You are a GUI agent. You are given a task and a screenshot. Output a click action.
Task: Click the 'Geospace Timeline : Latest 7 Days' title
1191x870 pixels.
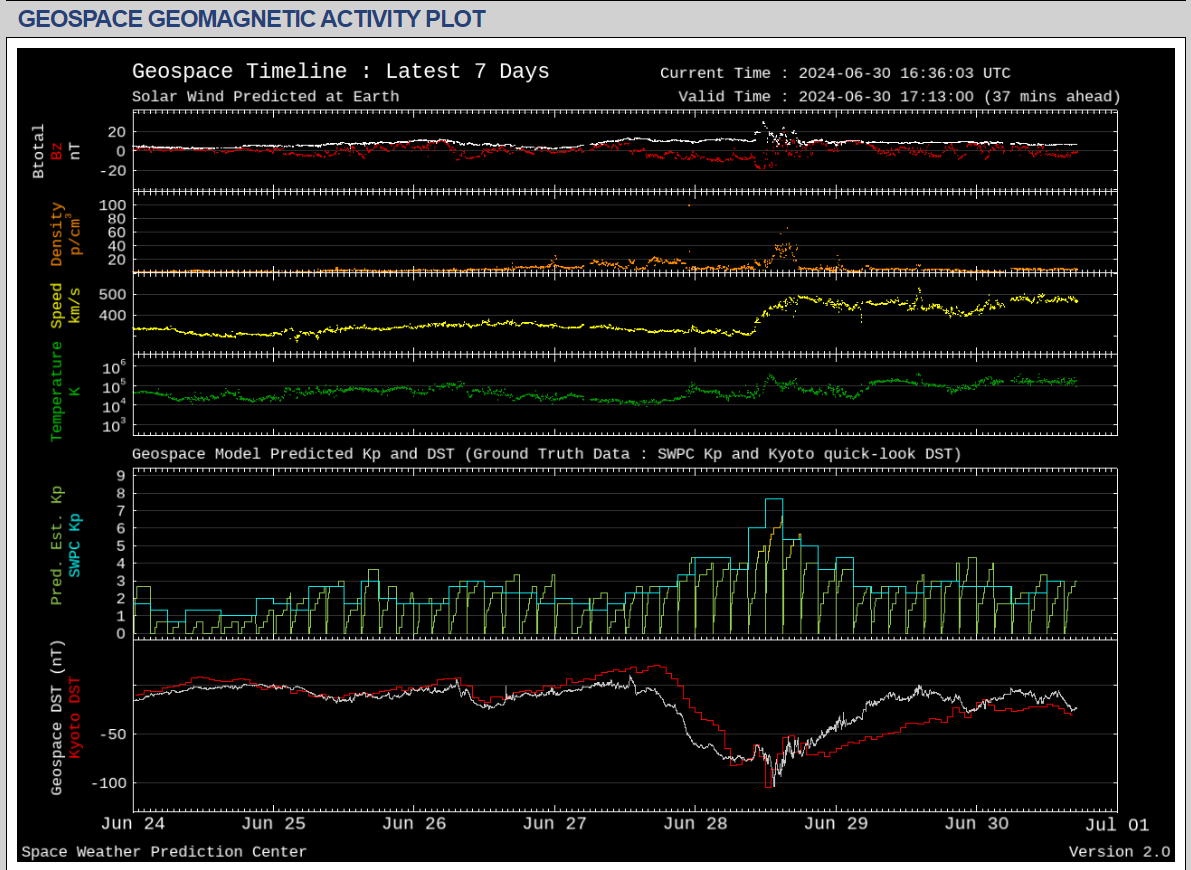click(340, 72)
